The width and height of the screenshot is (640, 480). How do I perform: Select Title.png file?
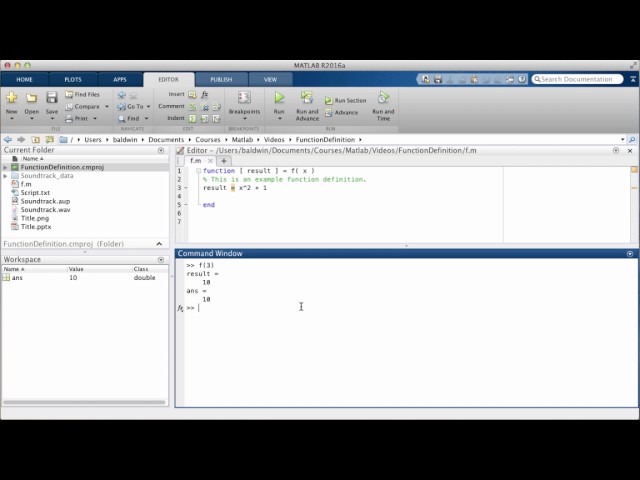click(x=35, y=218)
